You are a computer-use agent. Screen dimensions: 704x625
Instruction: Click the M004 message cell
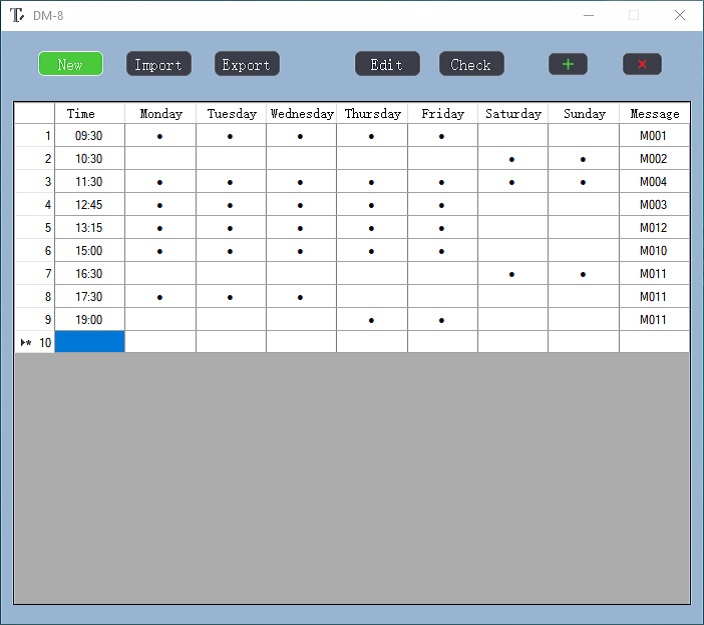pyautogui.click(x=654, y=182)
